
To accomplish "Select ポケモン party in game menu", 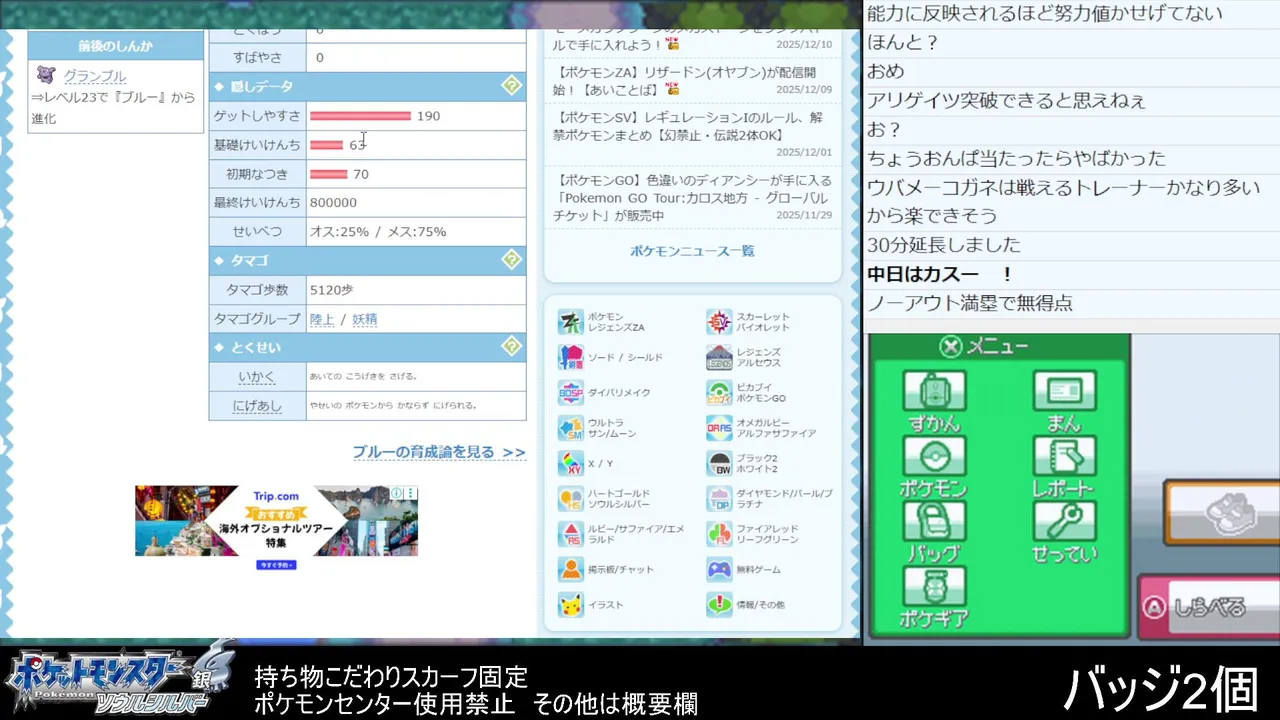I will coord(934,467).
